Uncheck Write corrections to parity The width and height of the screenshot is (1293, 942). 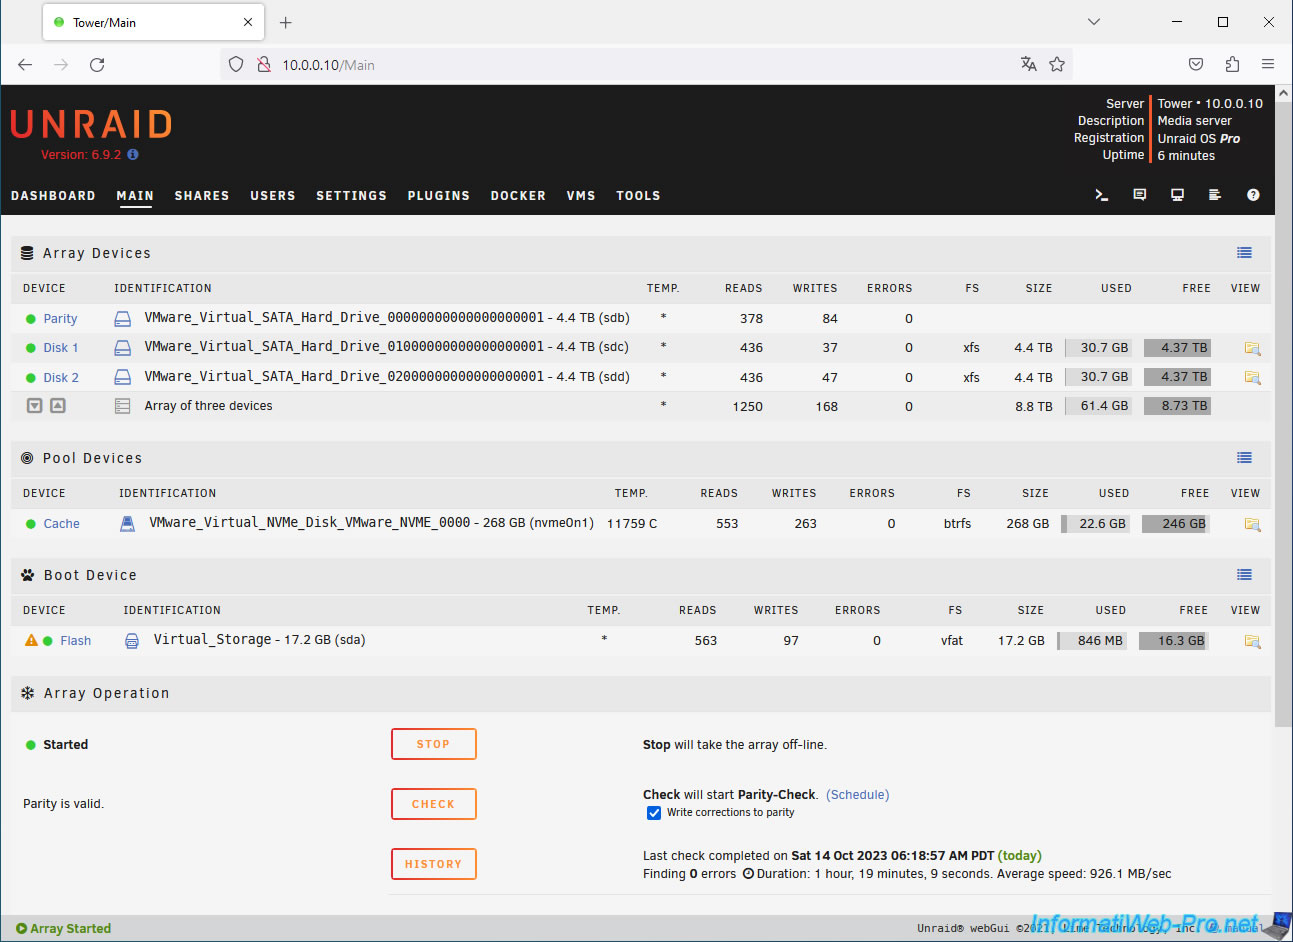654,813
